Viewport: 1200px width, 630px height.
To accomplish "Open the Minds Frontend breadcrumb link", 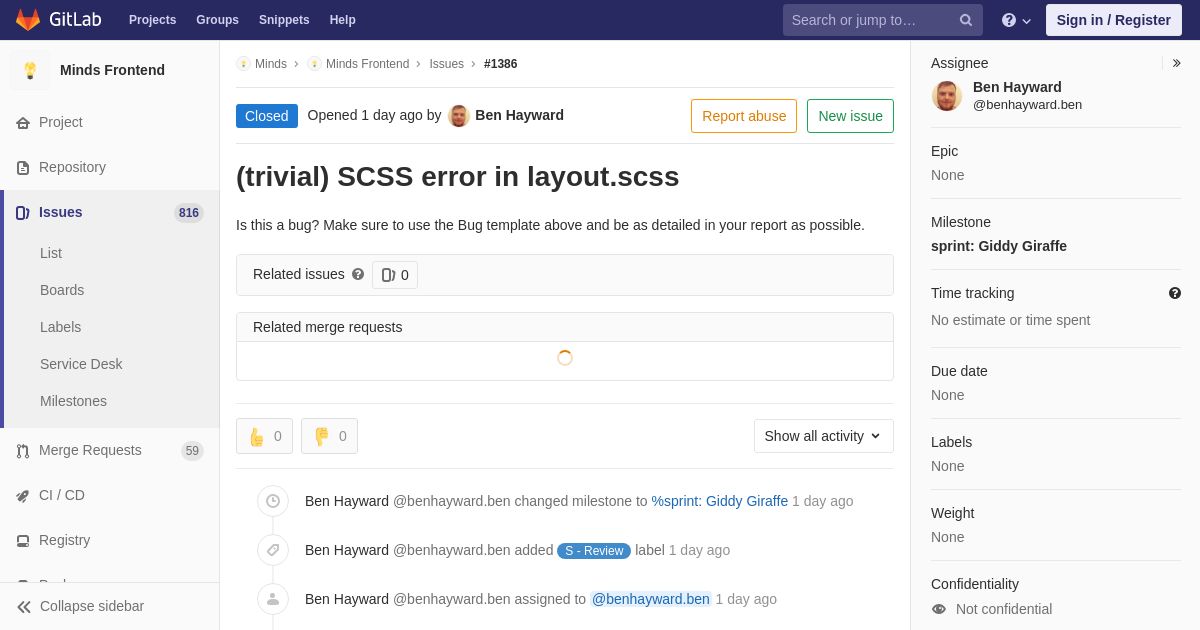I will (x=367, y=64).
